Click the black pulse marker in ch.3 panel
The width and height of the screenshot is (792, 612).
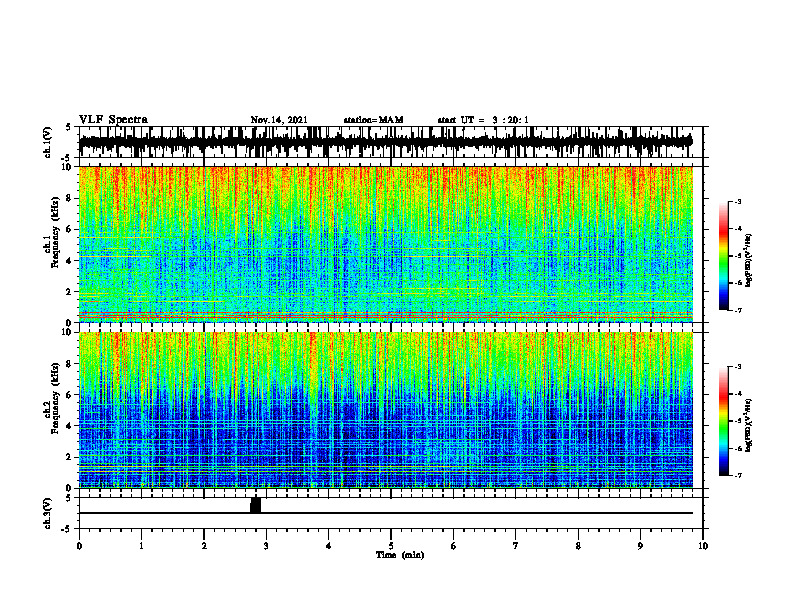pos(256,505)
